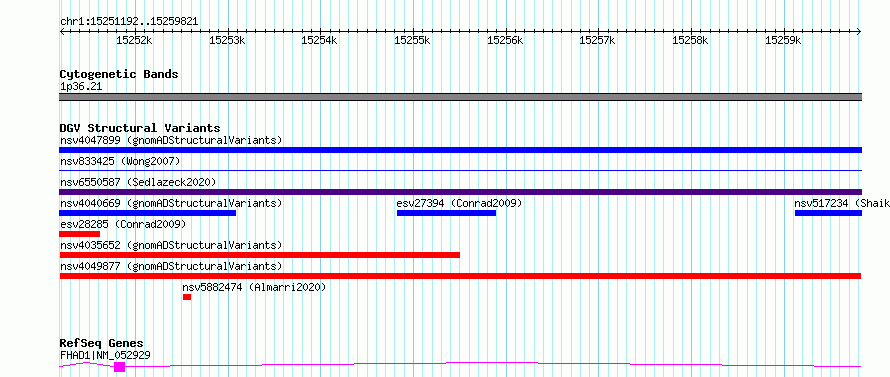890x377 pixels.
Task: Click the FHAD1|NM_052929 gene label
Action: (105, 355)
